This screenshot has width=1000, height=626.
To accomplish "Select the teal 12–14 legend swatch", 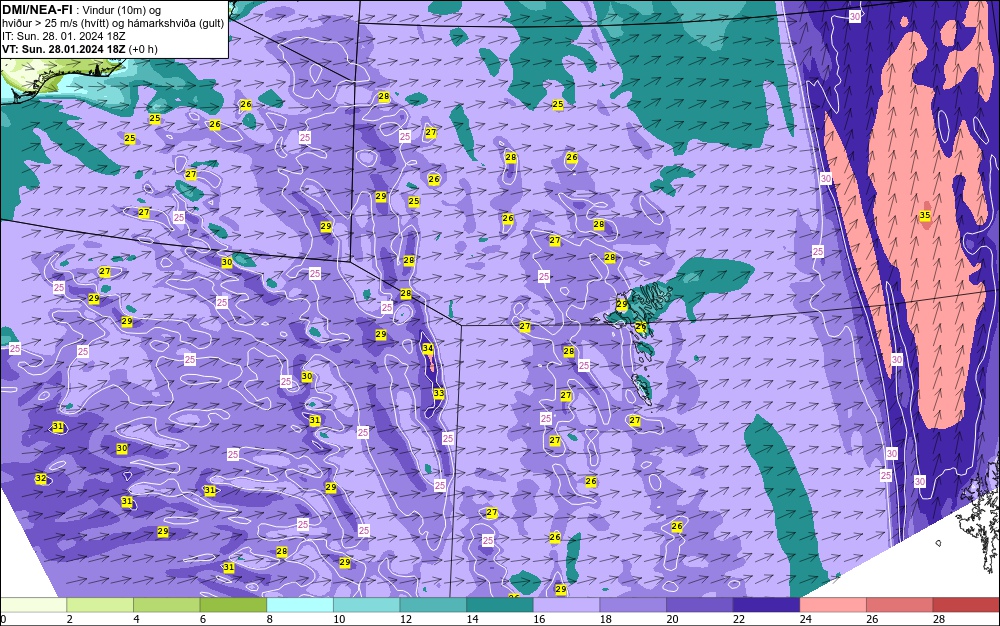I will 433,605.
